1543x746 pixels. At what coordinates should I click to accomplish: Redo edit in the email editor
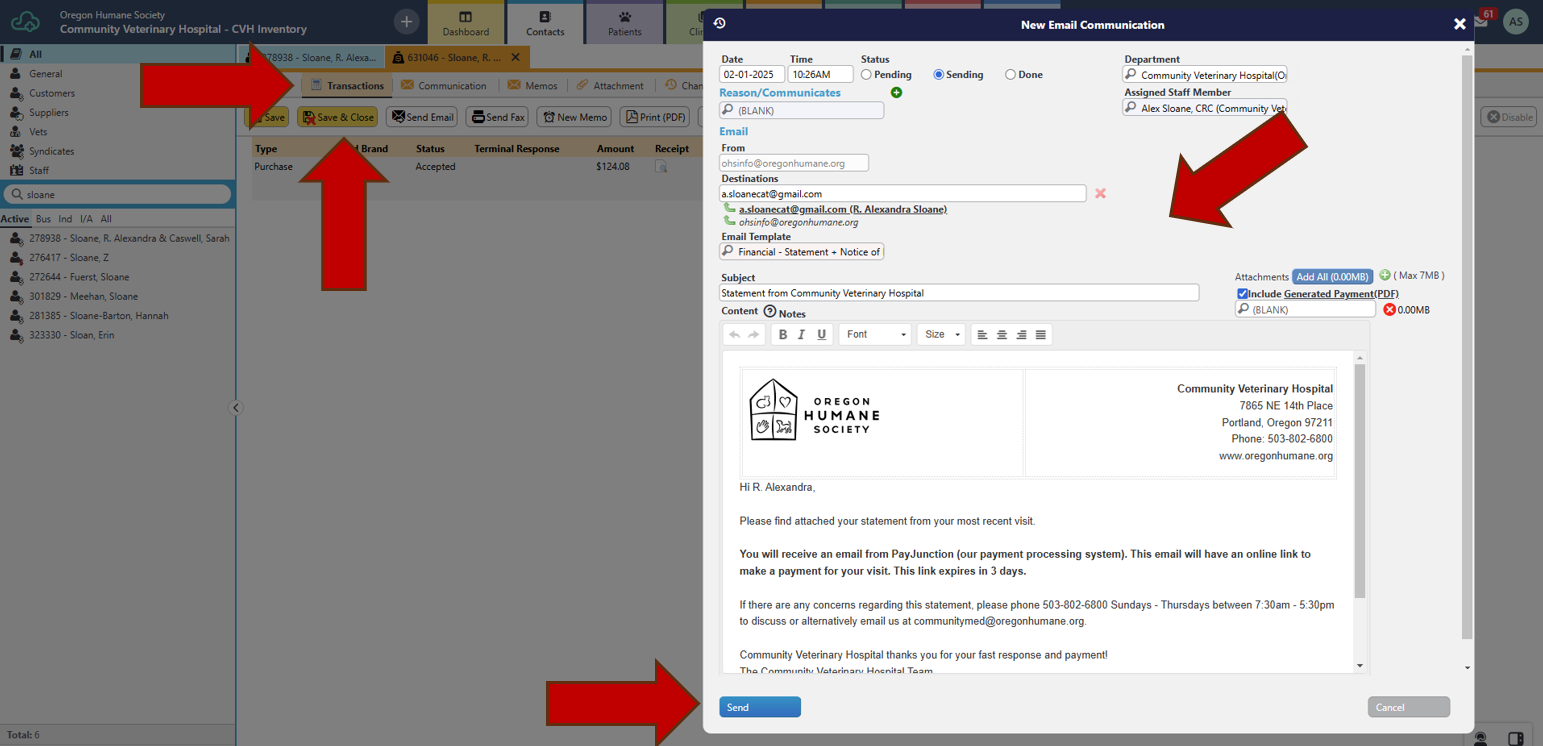(754, 335)
